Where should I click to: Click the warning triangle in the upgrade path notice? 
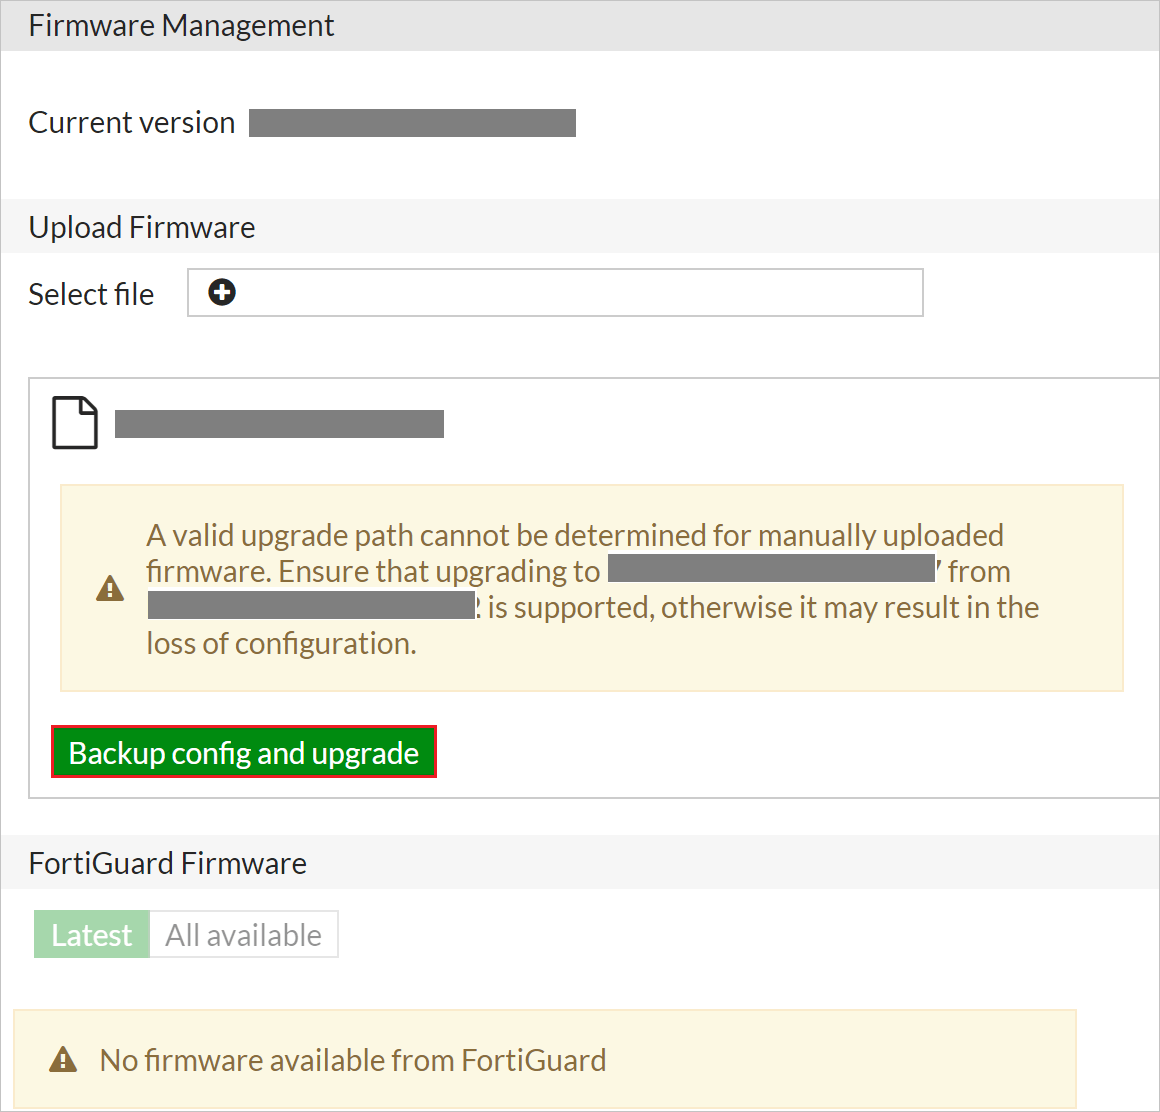(x=110, y=589)
